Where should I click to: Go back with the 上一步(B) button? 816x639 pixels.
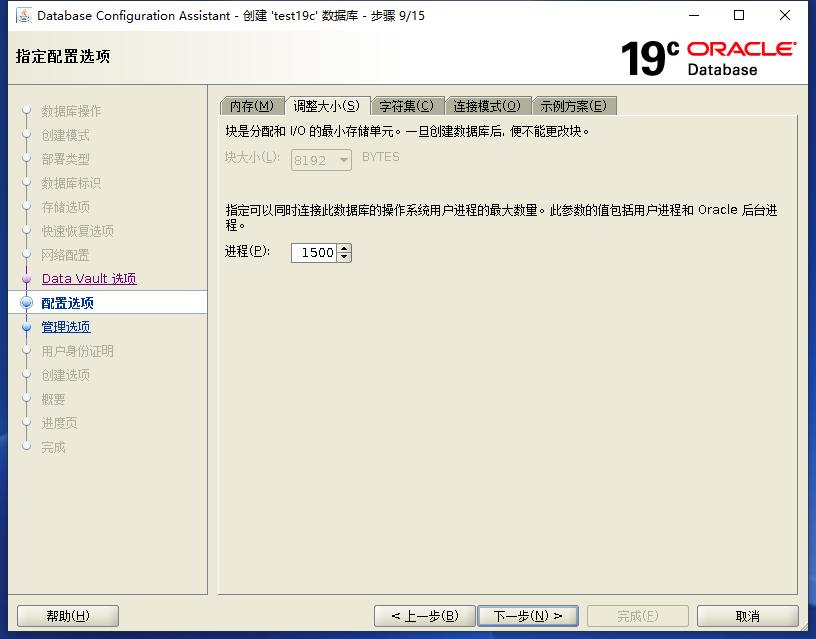tap(425, 616)
